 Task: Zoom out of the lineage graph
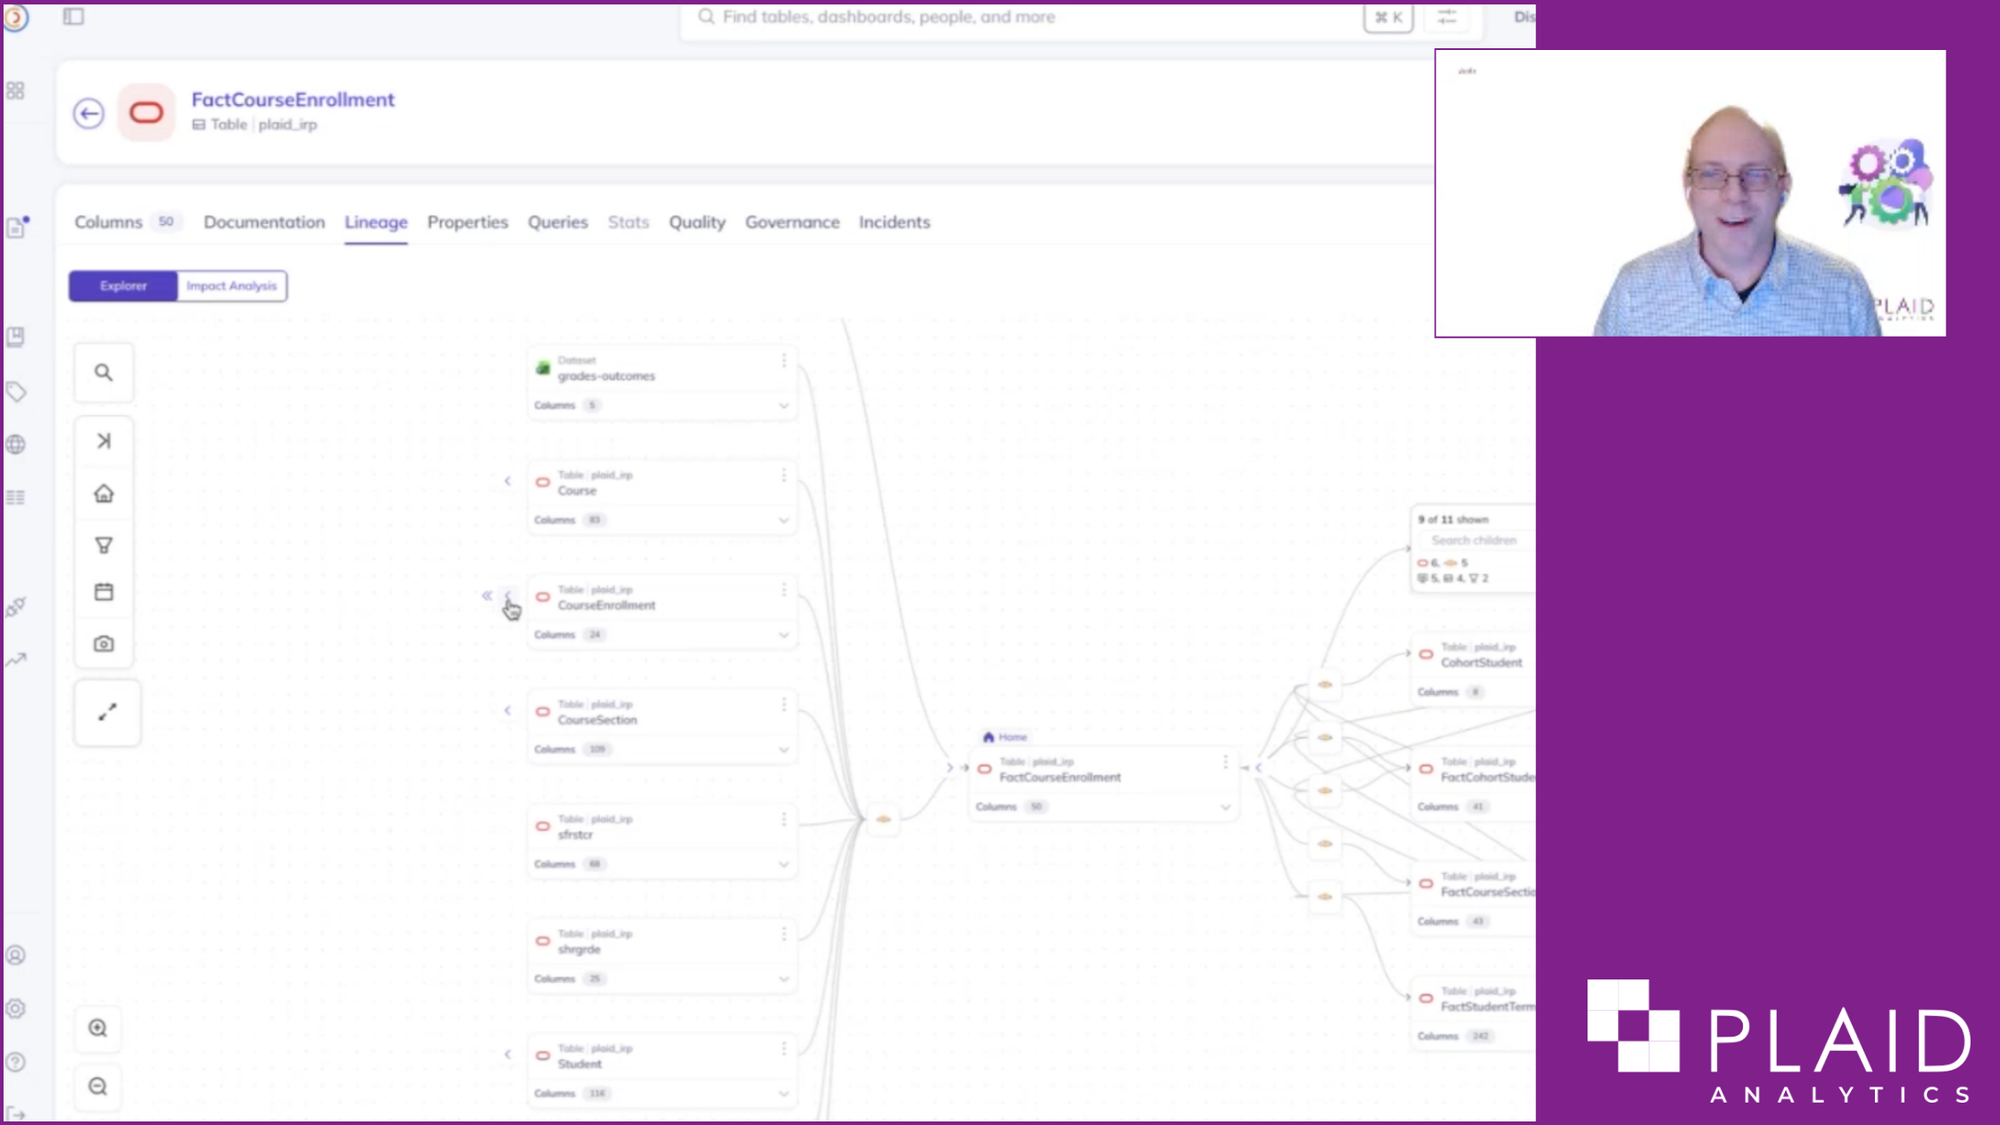(98, 1086)
